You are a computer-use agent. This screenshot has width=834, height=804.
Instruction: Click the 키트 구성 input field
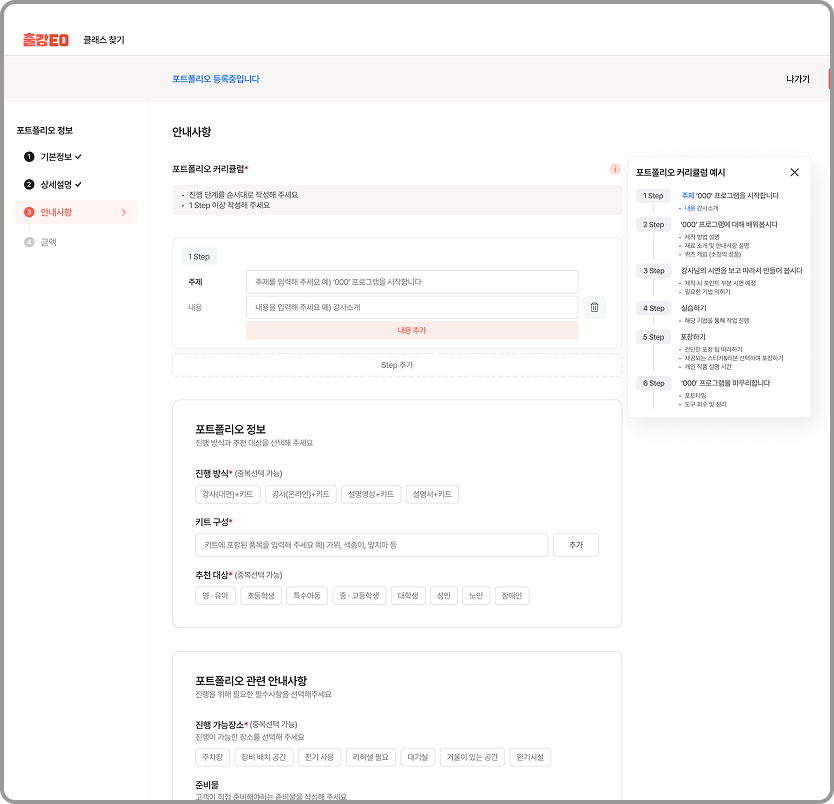pos(371,545)
